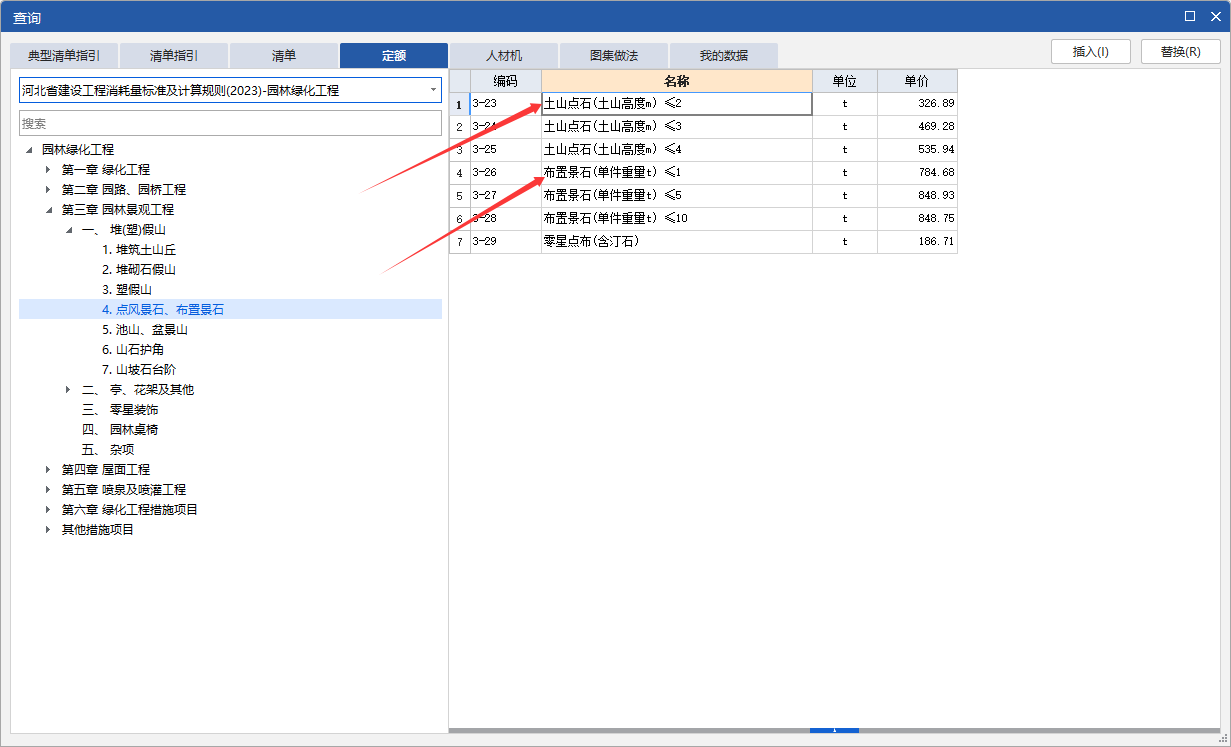The width and height of the screenshot is (1231, 747).
Task: Collapse 第三章 园林景观工程
Action: pos(46,209)
